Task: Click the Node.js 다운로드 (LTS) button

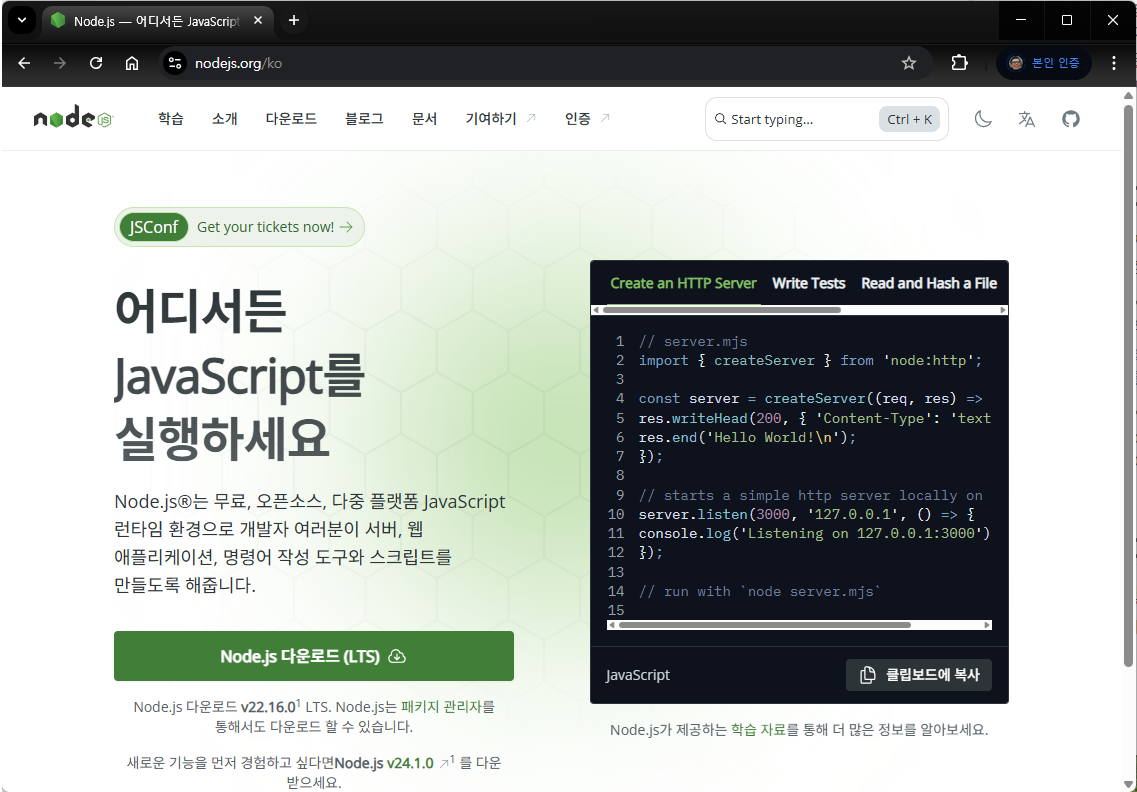Action: click(x=314, y=656)
